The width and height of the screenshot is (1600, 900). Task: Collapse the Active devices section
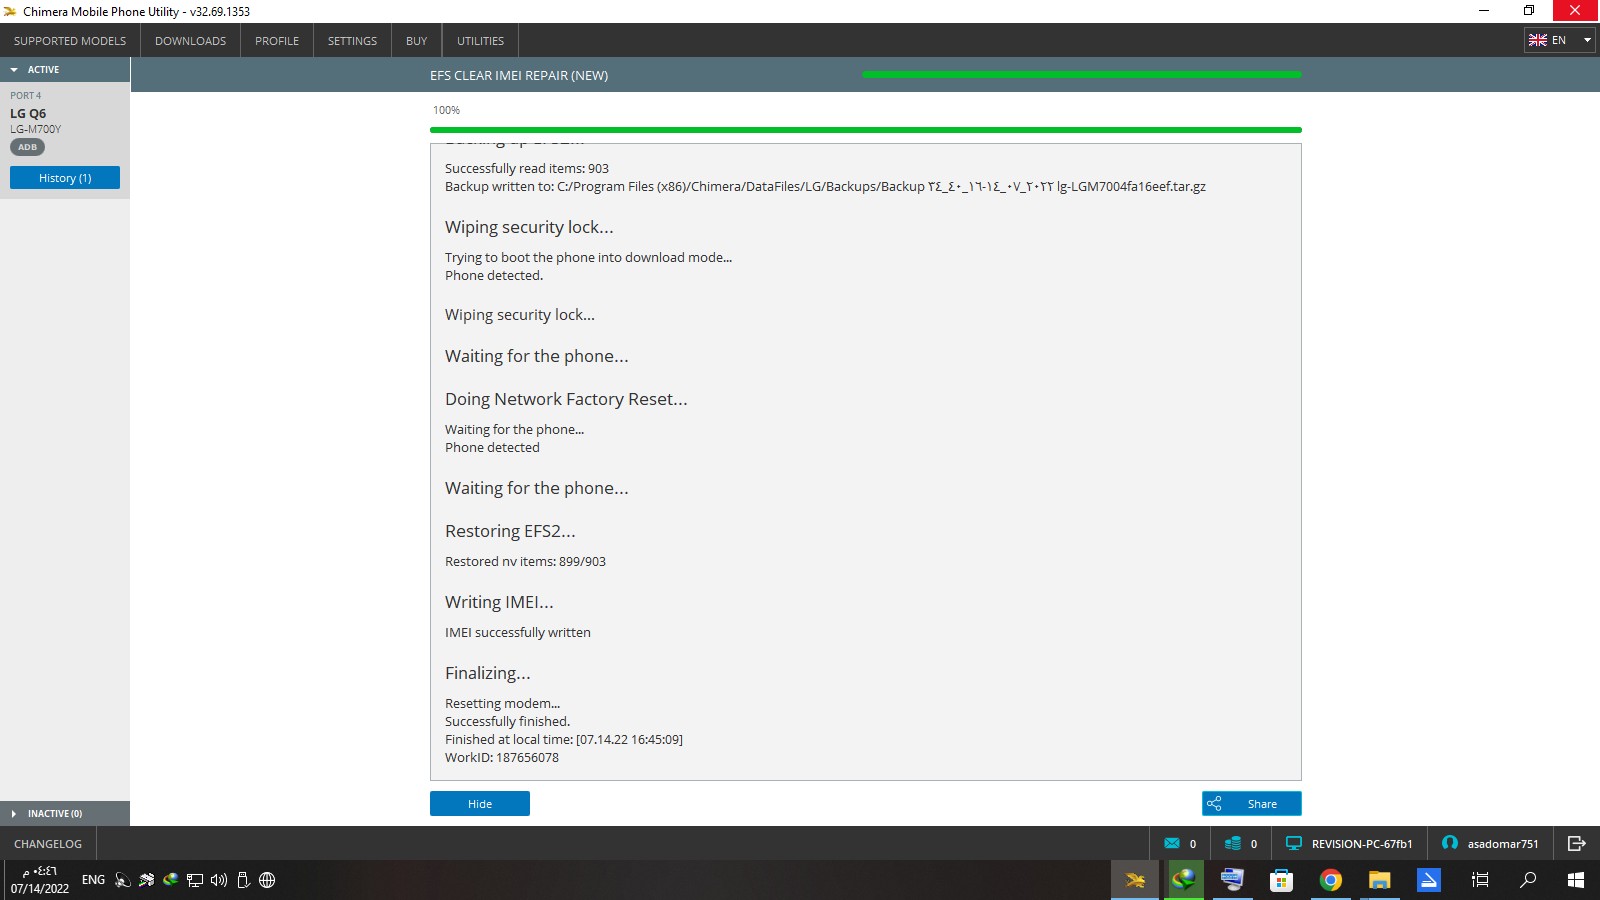[x=65, y=70]
